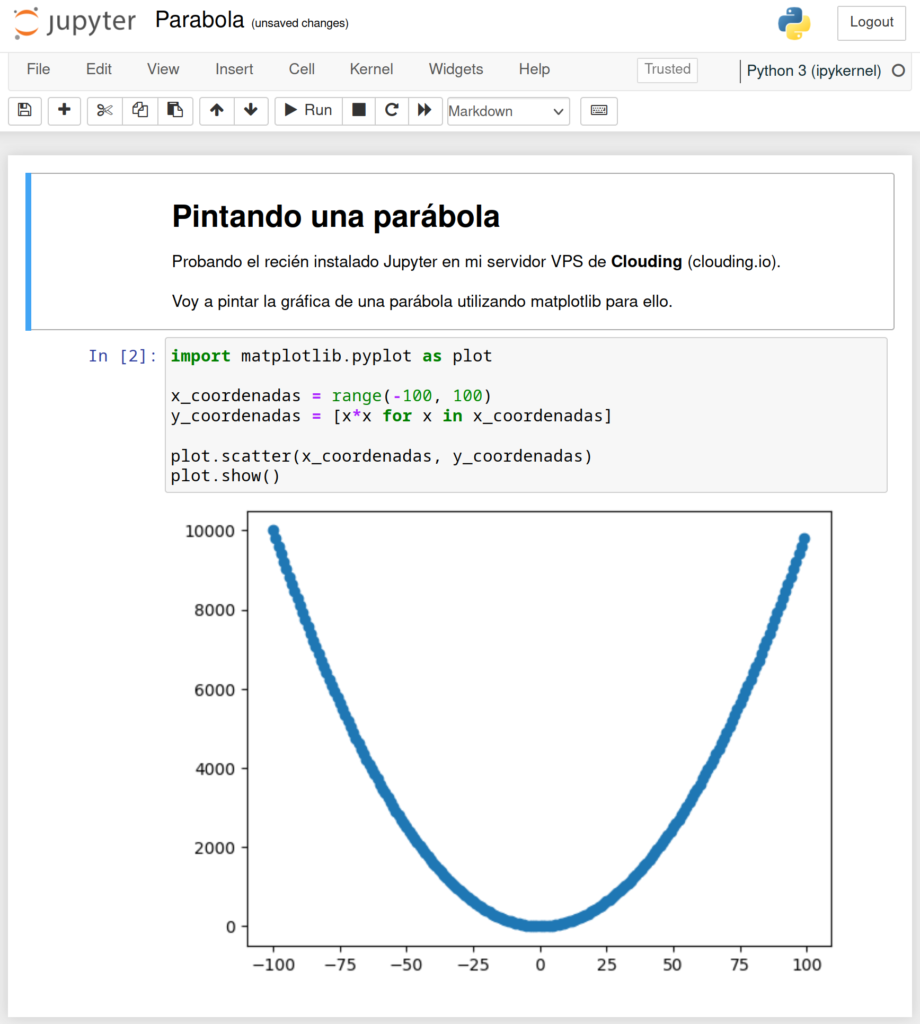Click the Python 3 (ipykernel) label
Viewport: 920px width, 1024px height.
(814, 71)
